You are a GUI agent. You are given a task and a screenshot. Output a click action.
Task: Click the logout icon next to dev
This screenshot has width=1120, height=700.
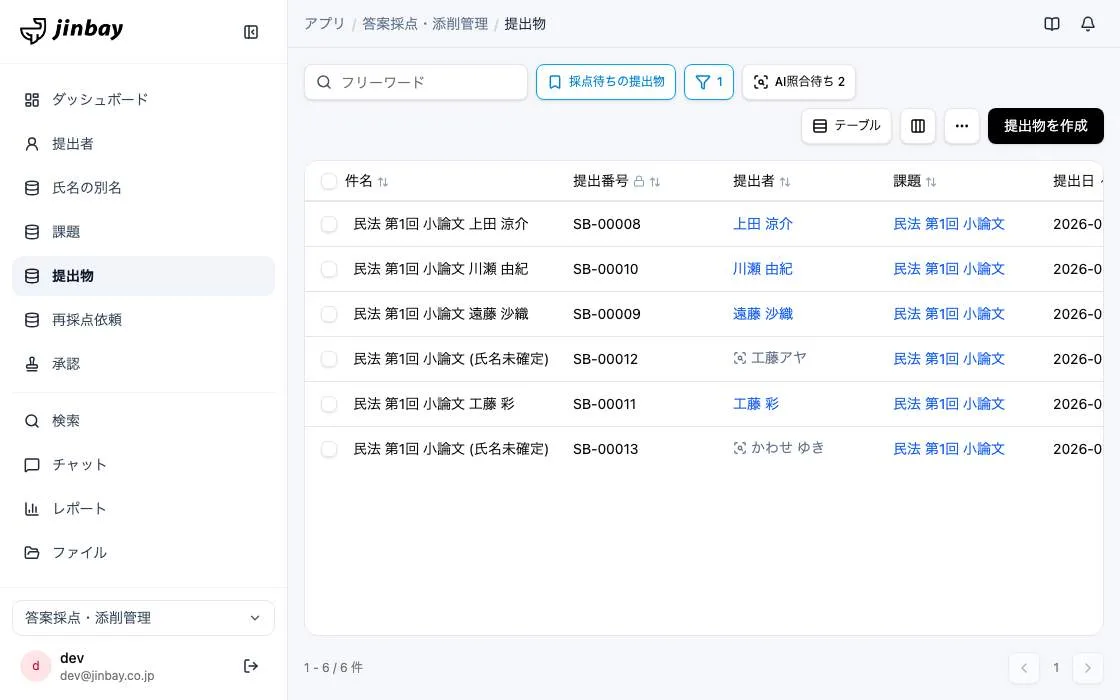[x=251, y=666]
